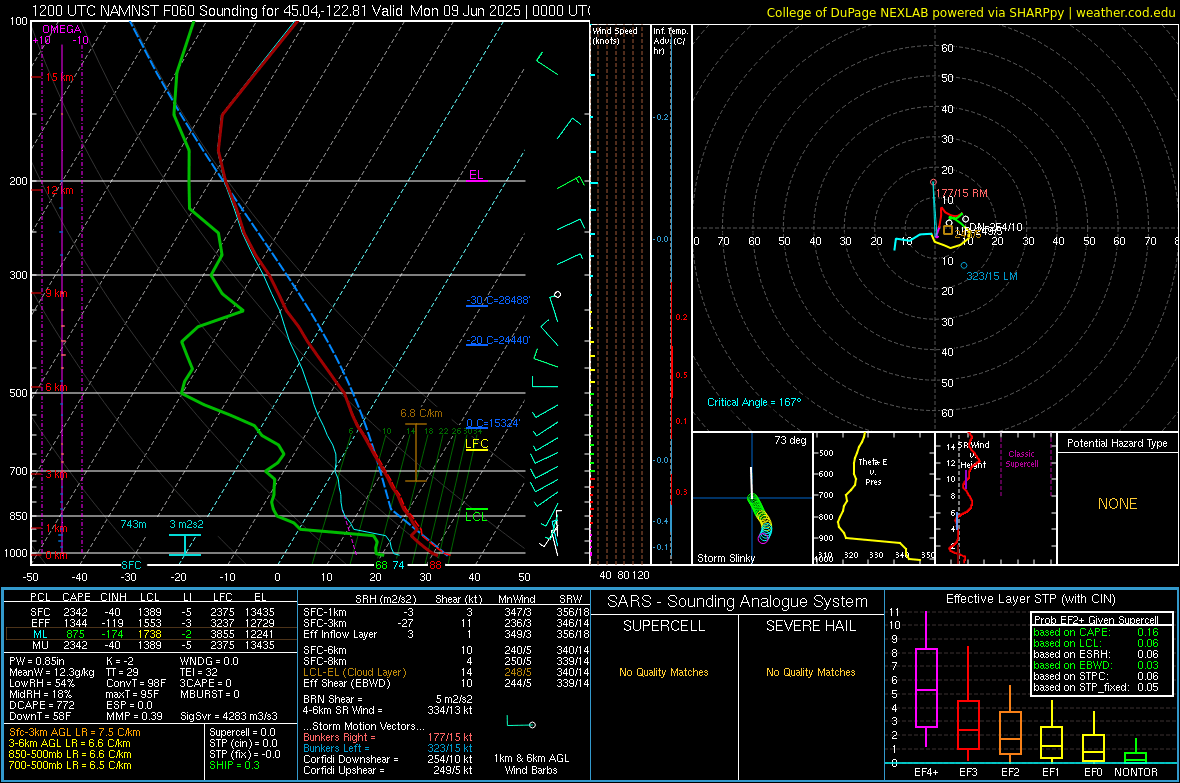Click the highlighted ML parcel row

[151, 635]
